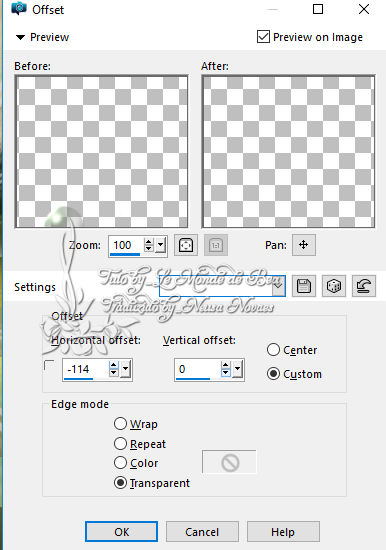Click inside the Vertical offset field

[198, 369]
